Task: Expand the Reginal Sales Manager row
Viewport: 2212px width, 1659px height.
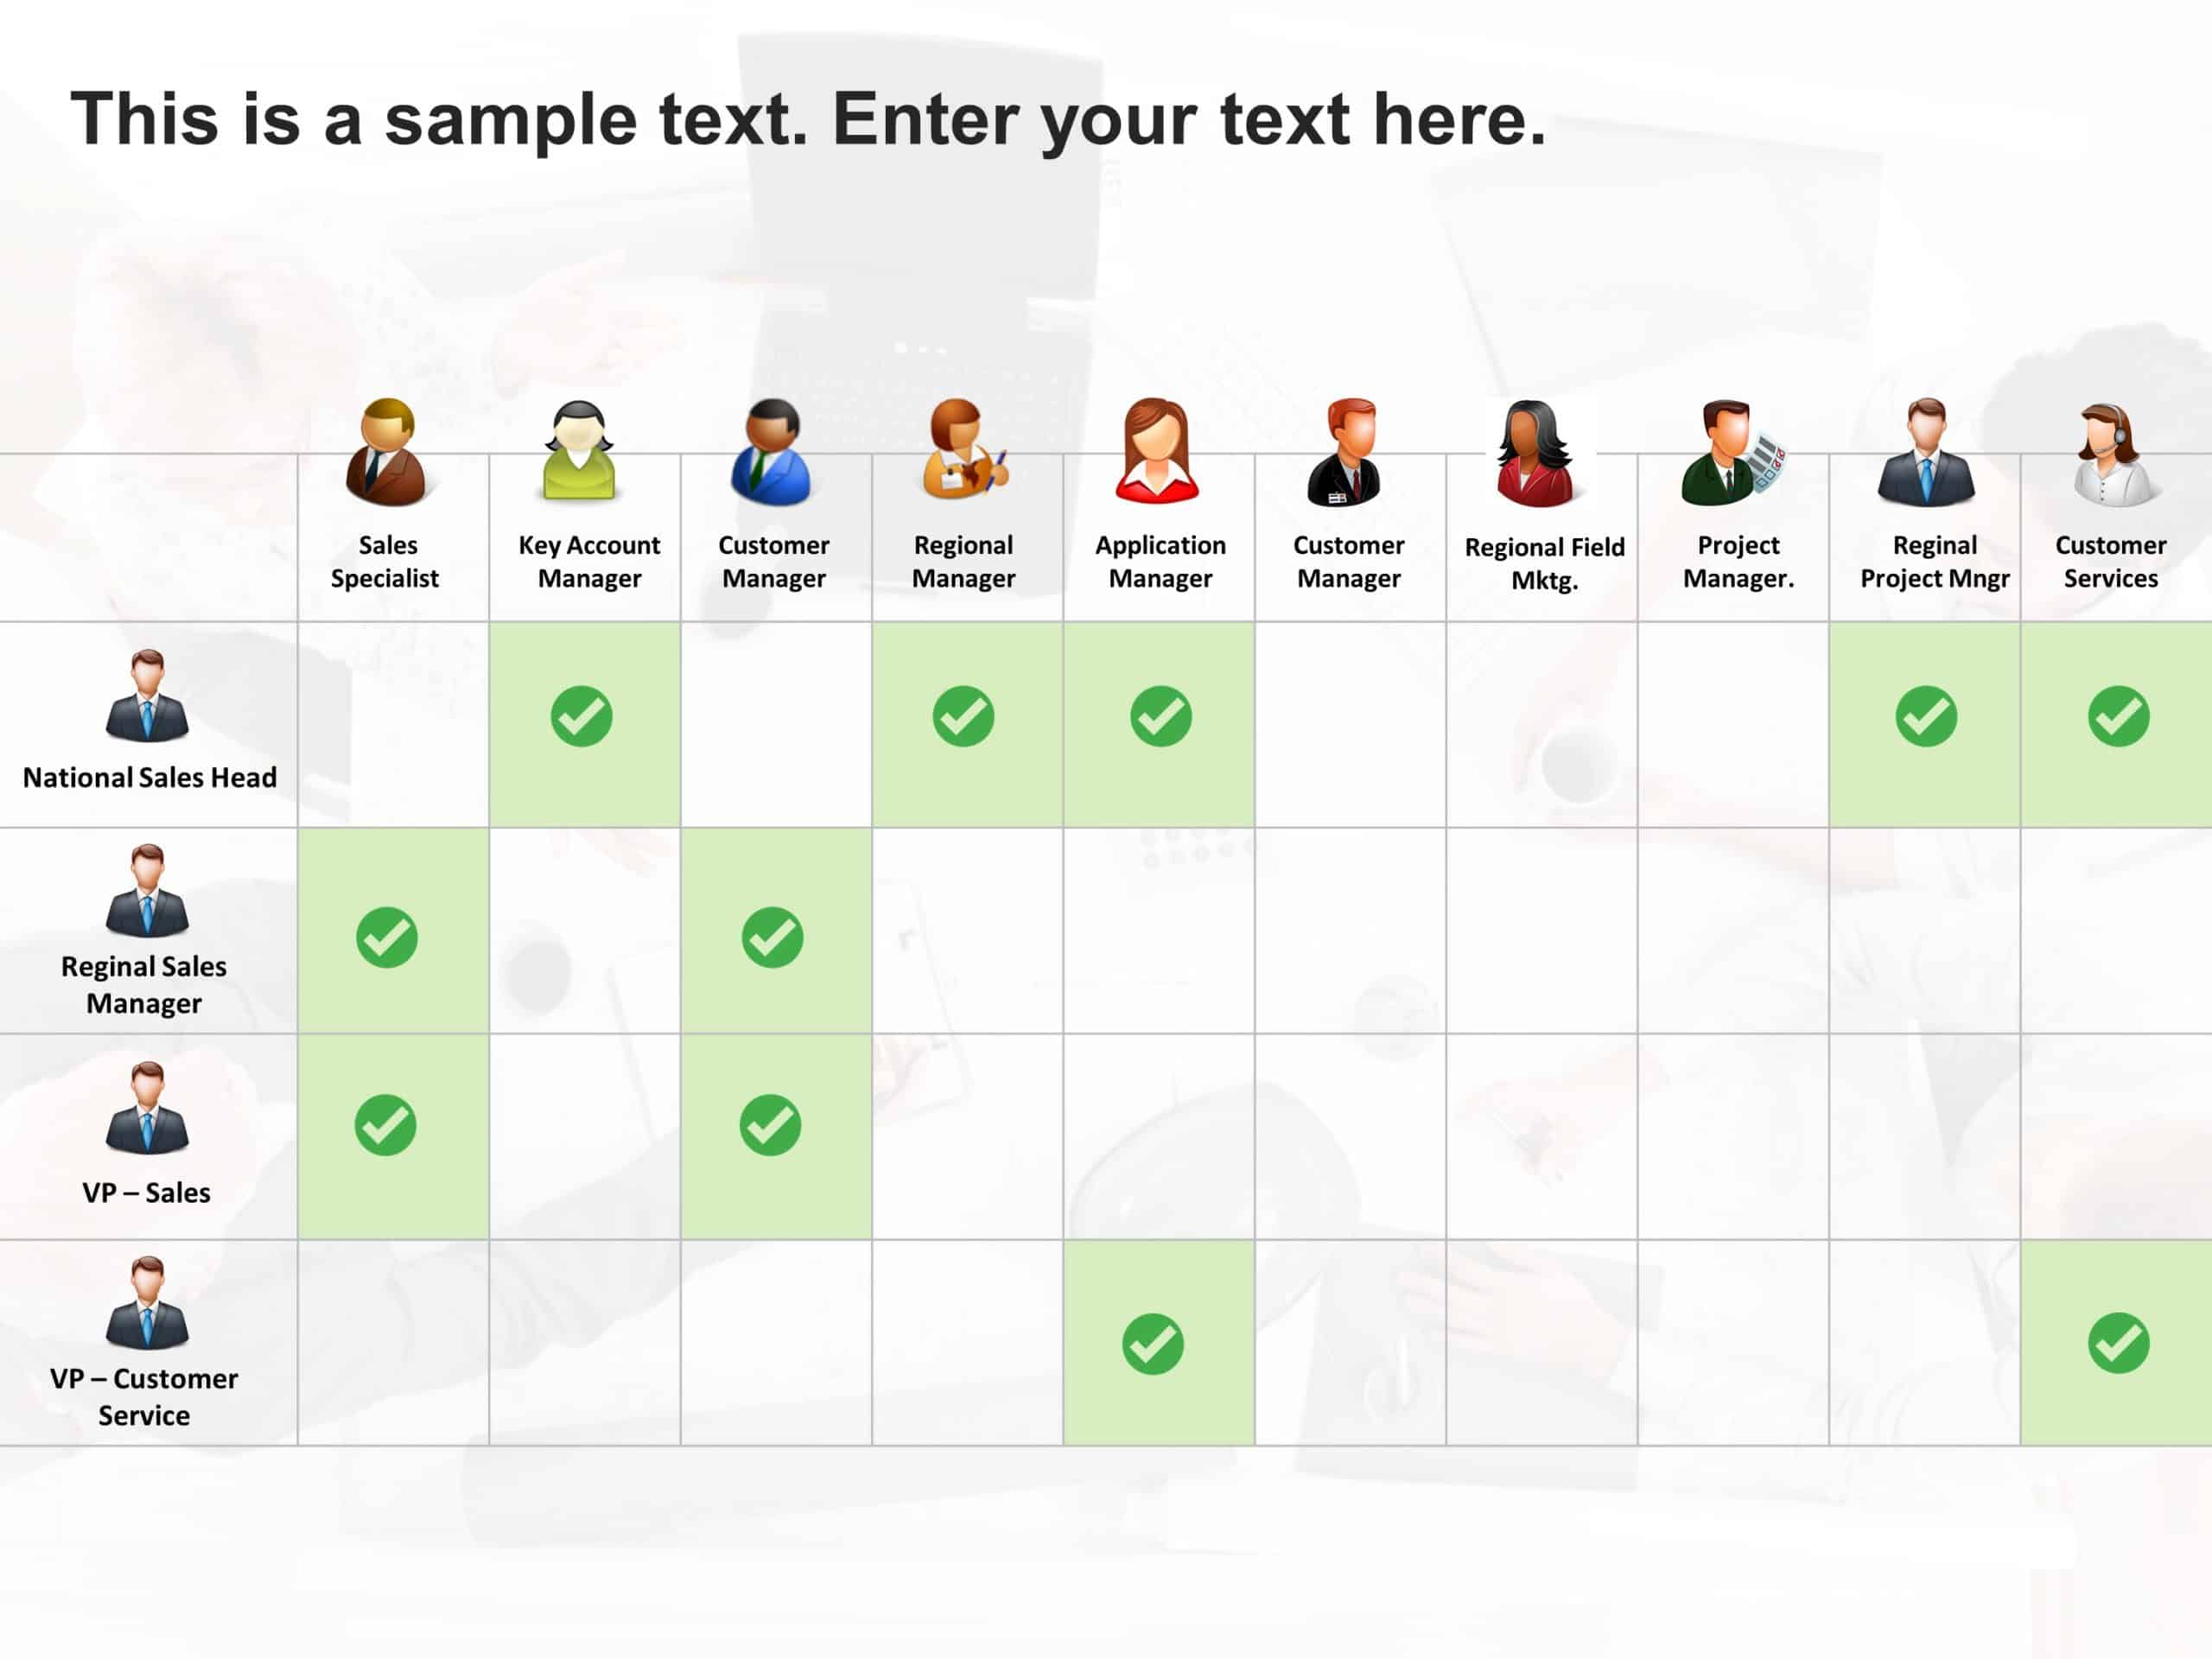Action: pos(146,934)
